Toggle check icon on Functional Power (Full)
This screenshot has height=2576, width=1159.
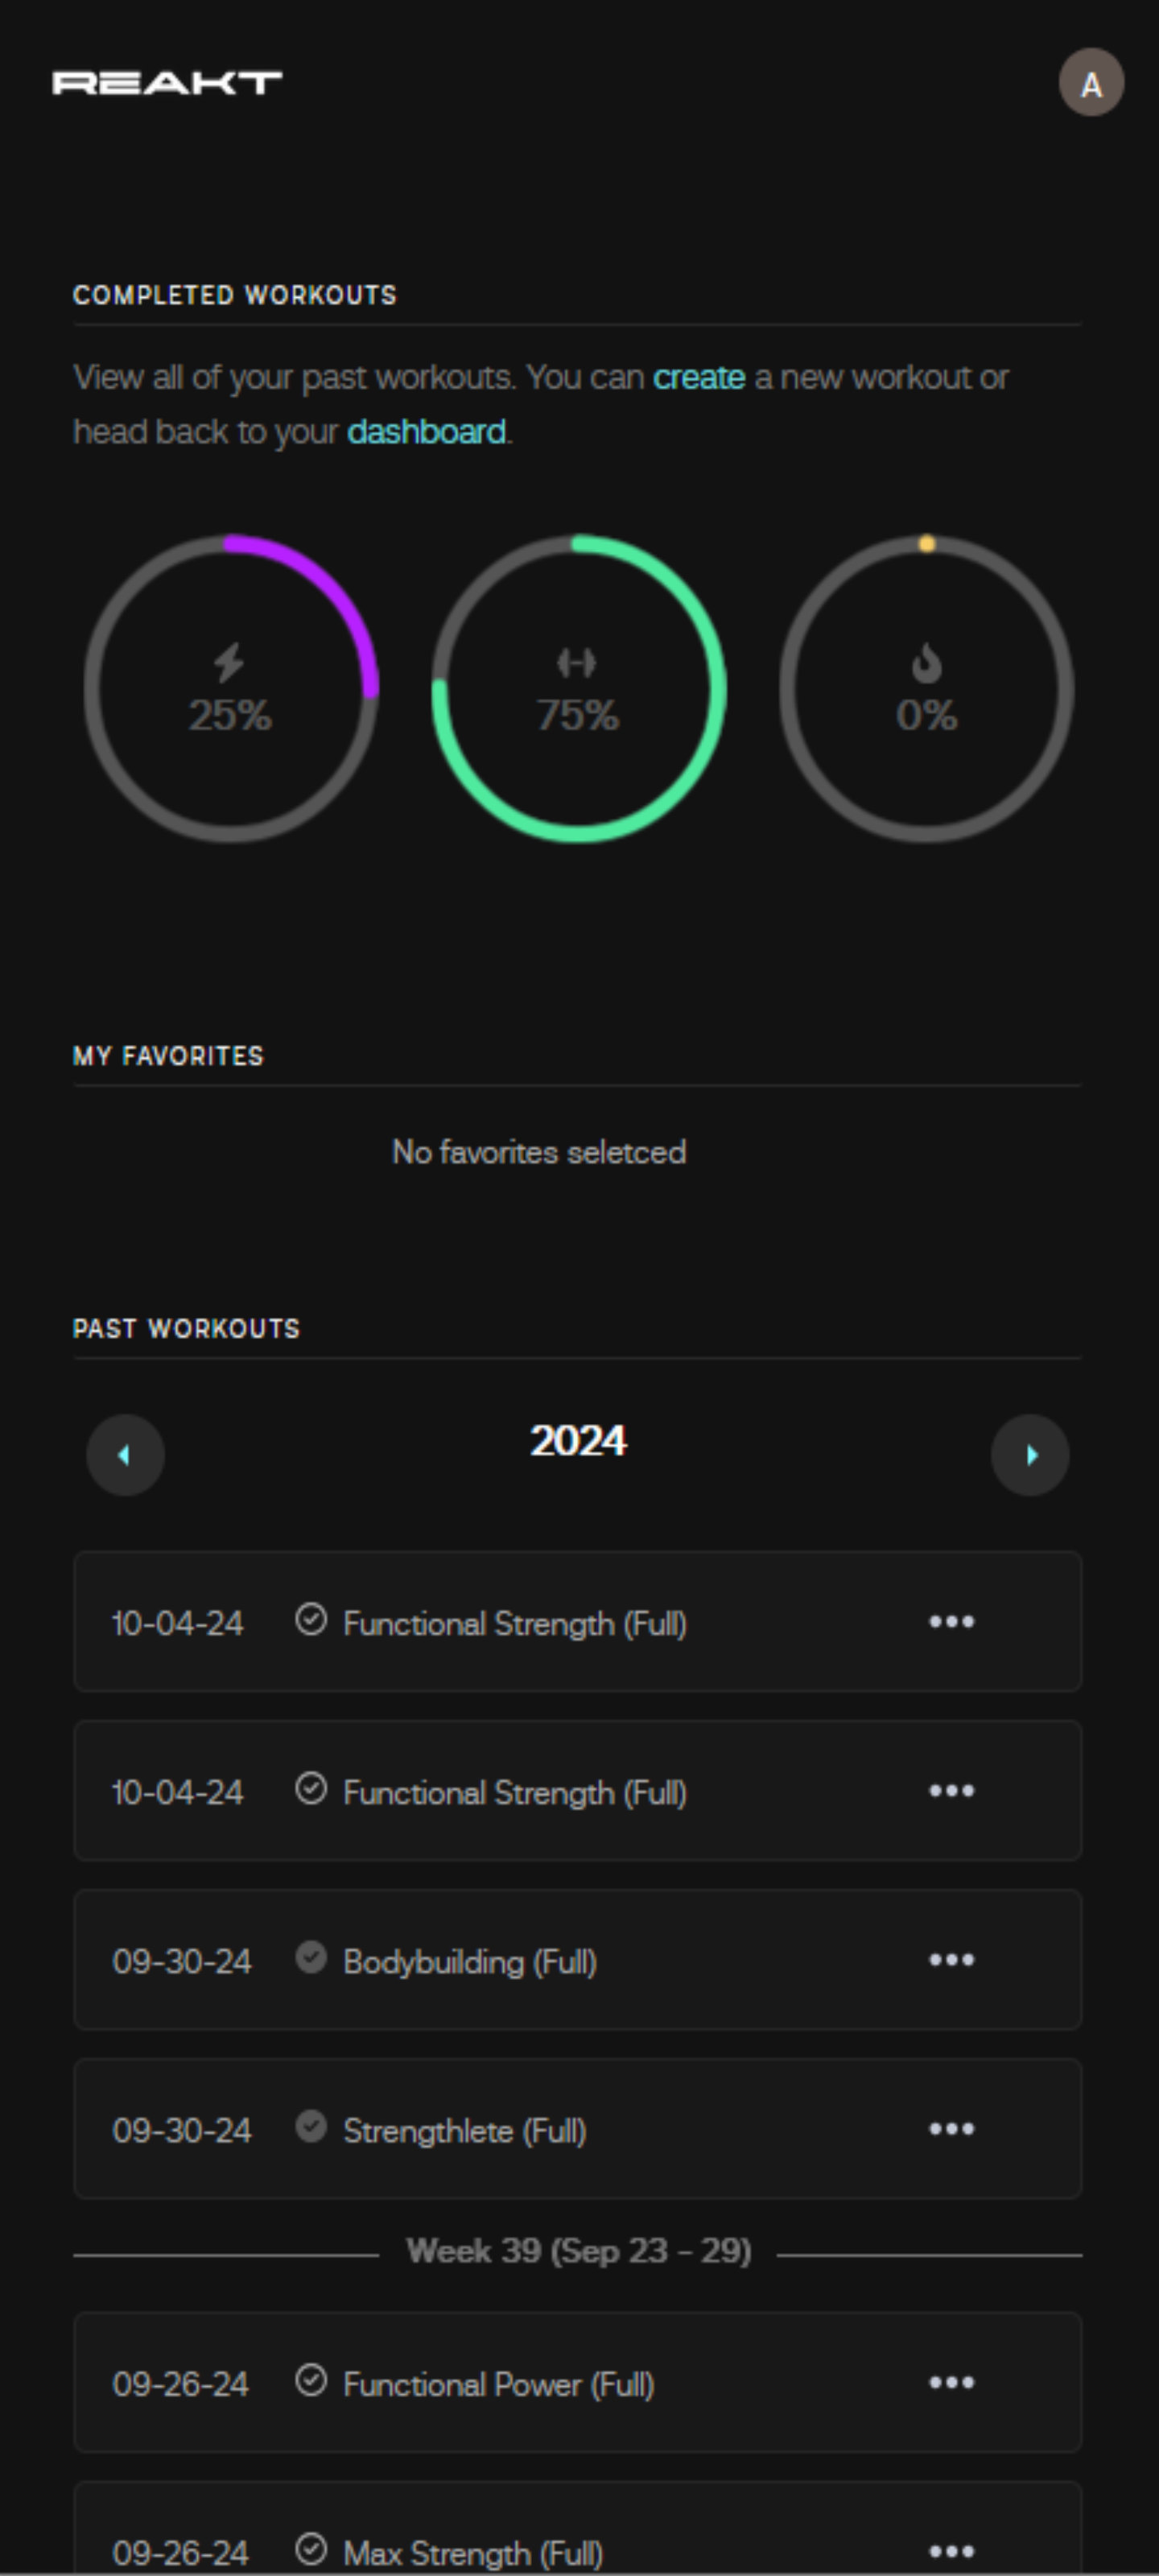(311, 2380)
